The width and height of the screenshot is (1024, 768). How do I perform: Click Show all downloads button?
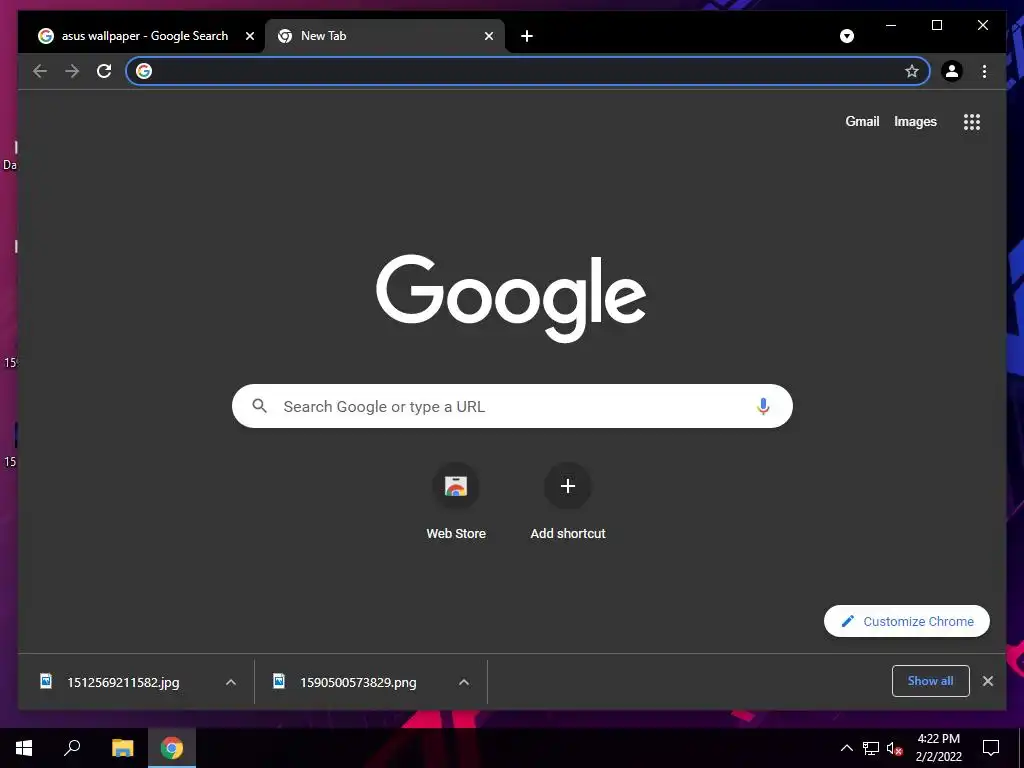(x=931, y=681)
